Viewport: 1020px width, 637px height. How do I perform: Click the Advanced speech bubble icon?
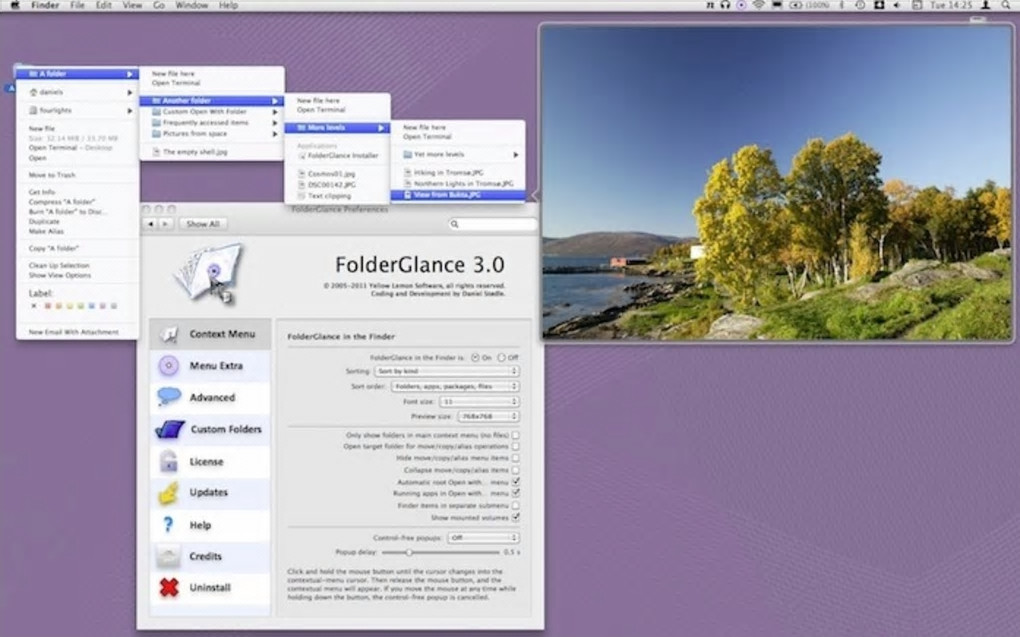click(169, 397)
